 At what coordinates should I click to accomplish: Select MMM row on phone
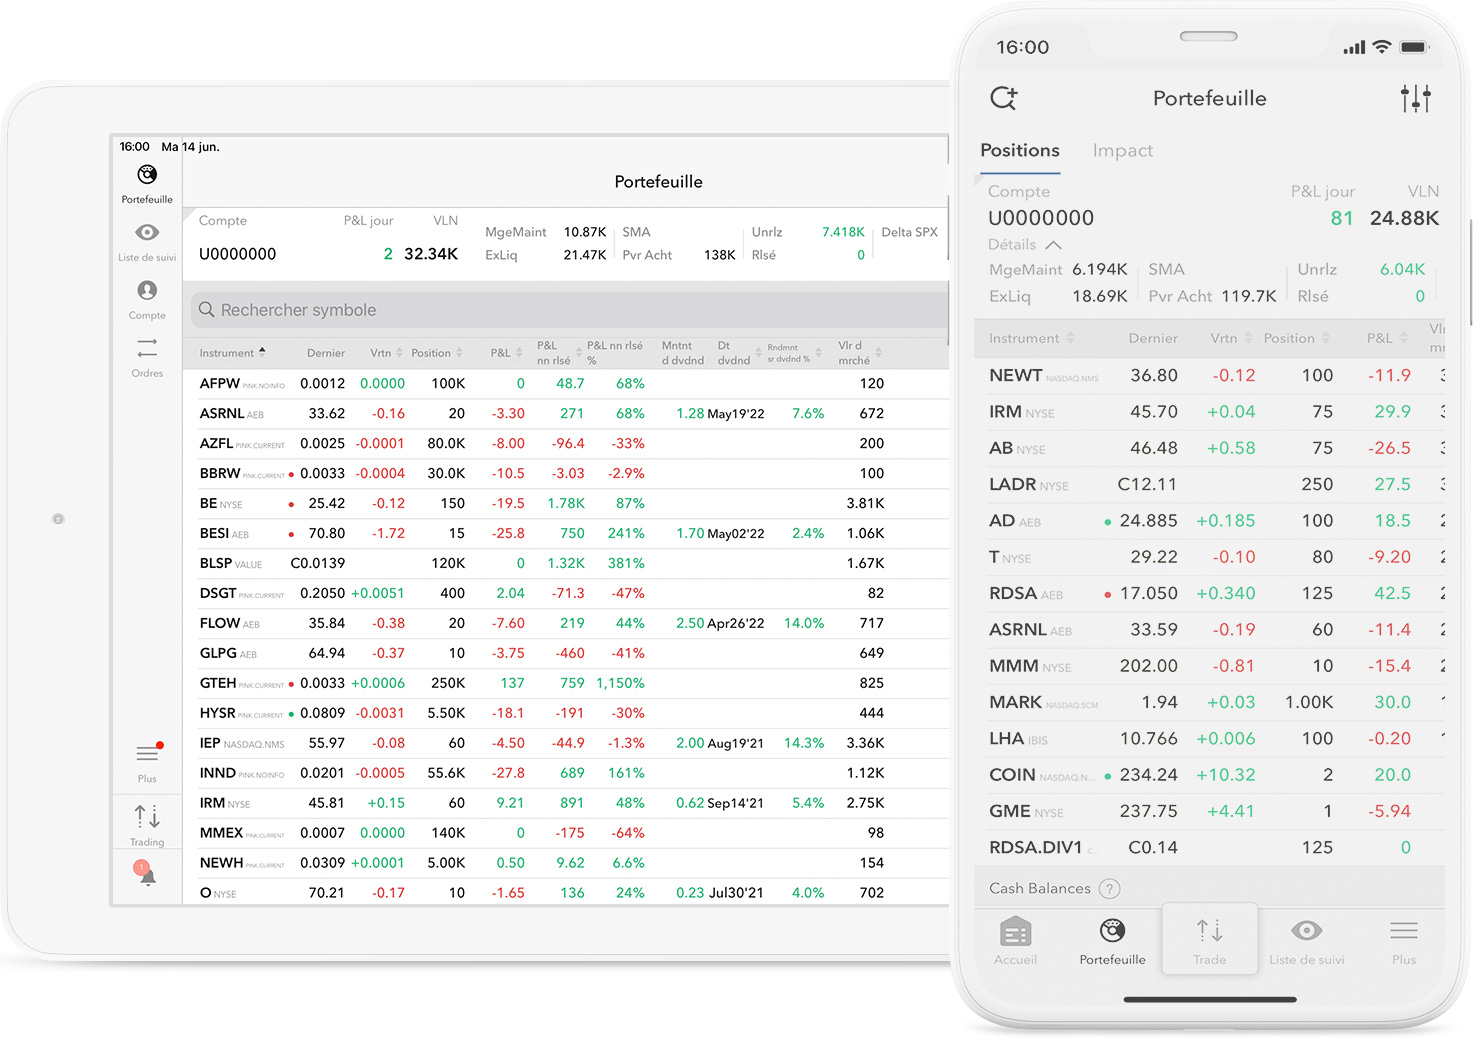click(1212, 666)
